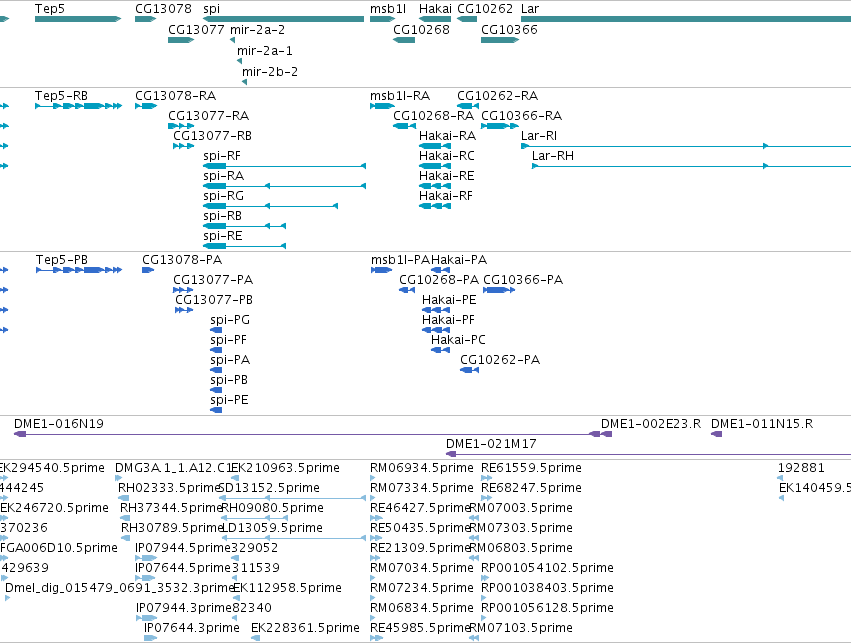Select the Hakai-PE protein feature

coord(436,310)
